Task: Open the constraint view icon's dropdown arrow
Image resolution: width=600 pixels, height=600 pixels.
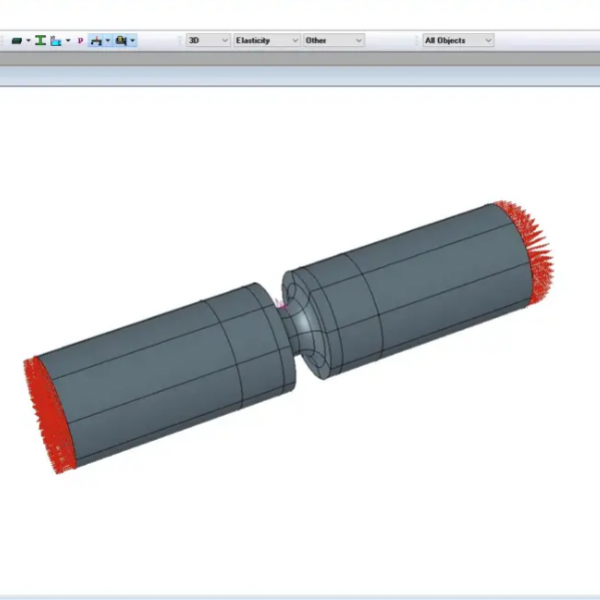Action: (x=133, y=41)
